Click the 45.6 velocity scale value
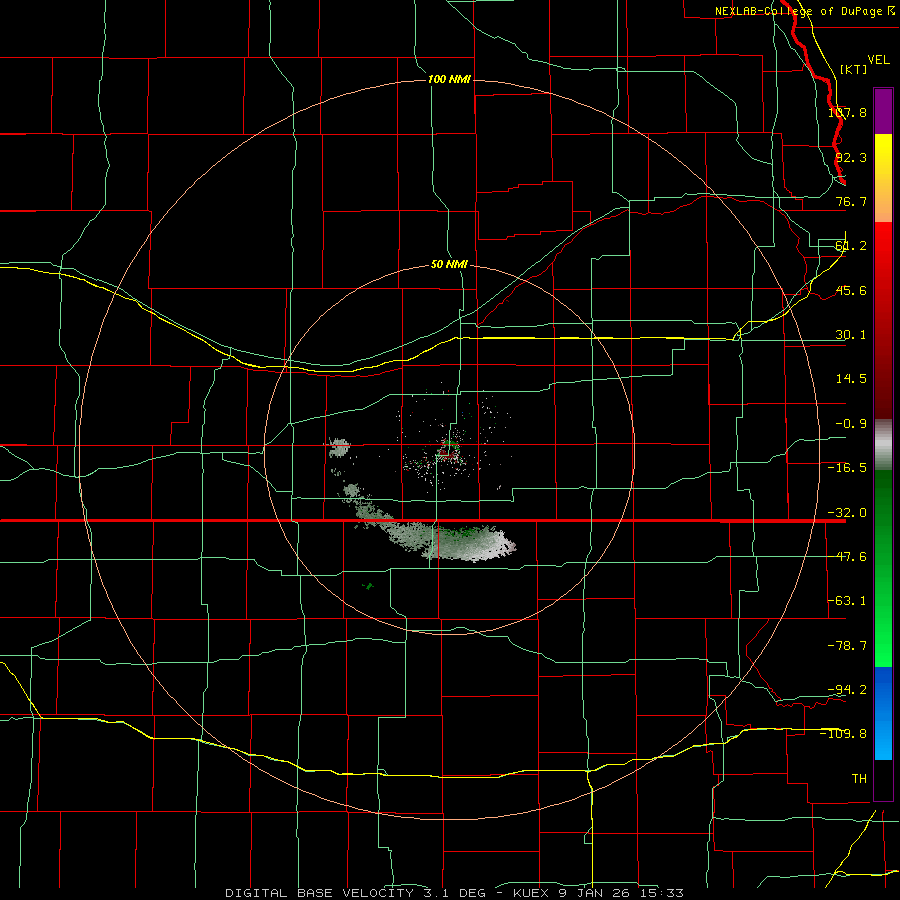Image resolution: width=900 pixels, height=900 pixels. [x=851, y=290]
